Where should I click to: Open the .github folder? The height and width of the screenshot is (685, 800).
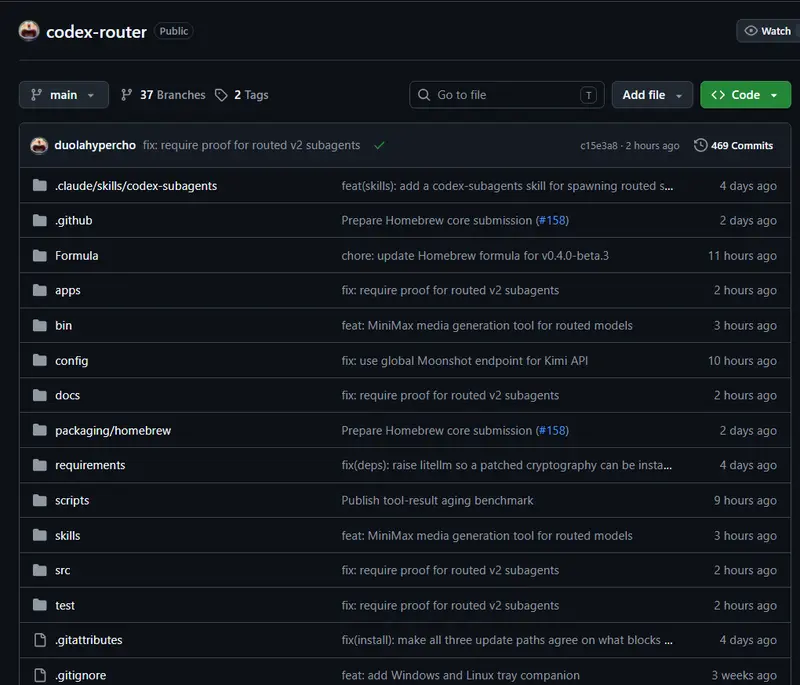[73, 220]
